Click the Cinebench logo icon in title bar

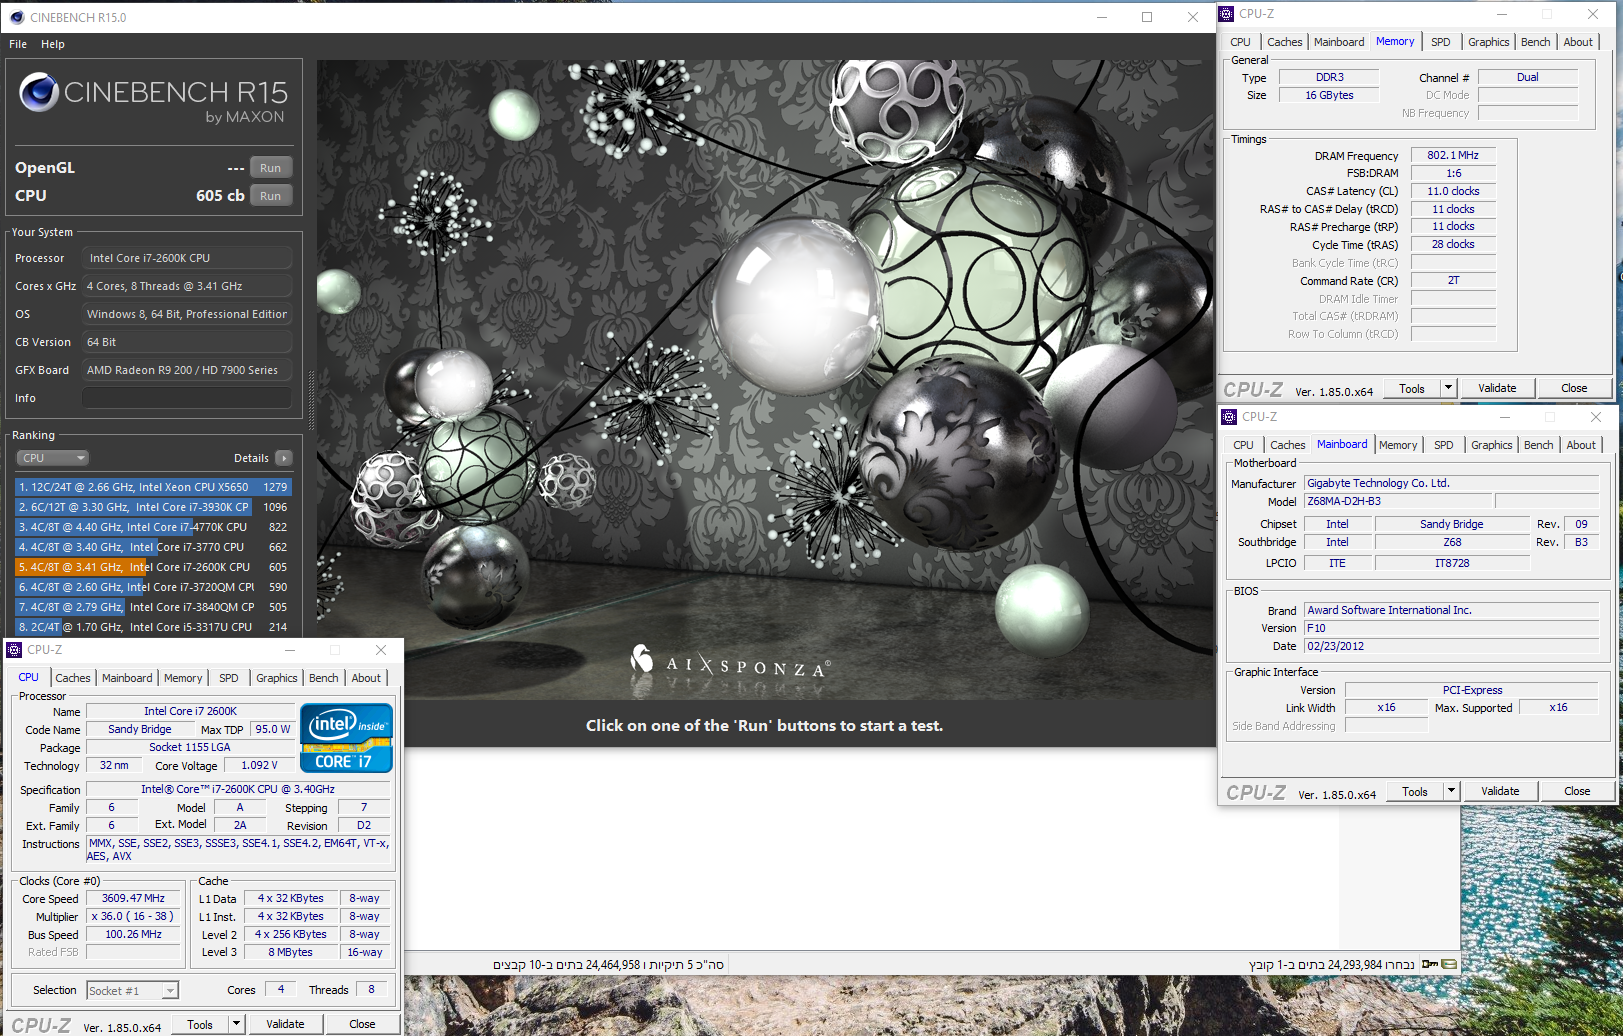click(16, 17)
